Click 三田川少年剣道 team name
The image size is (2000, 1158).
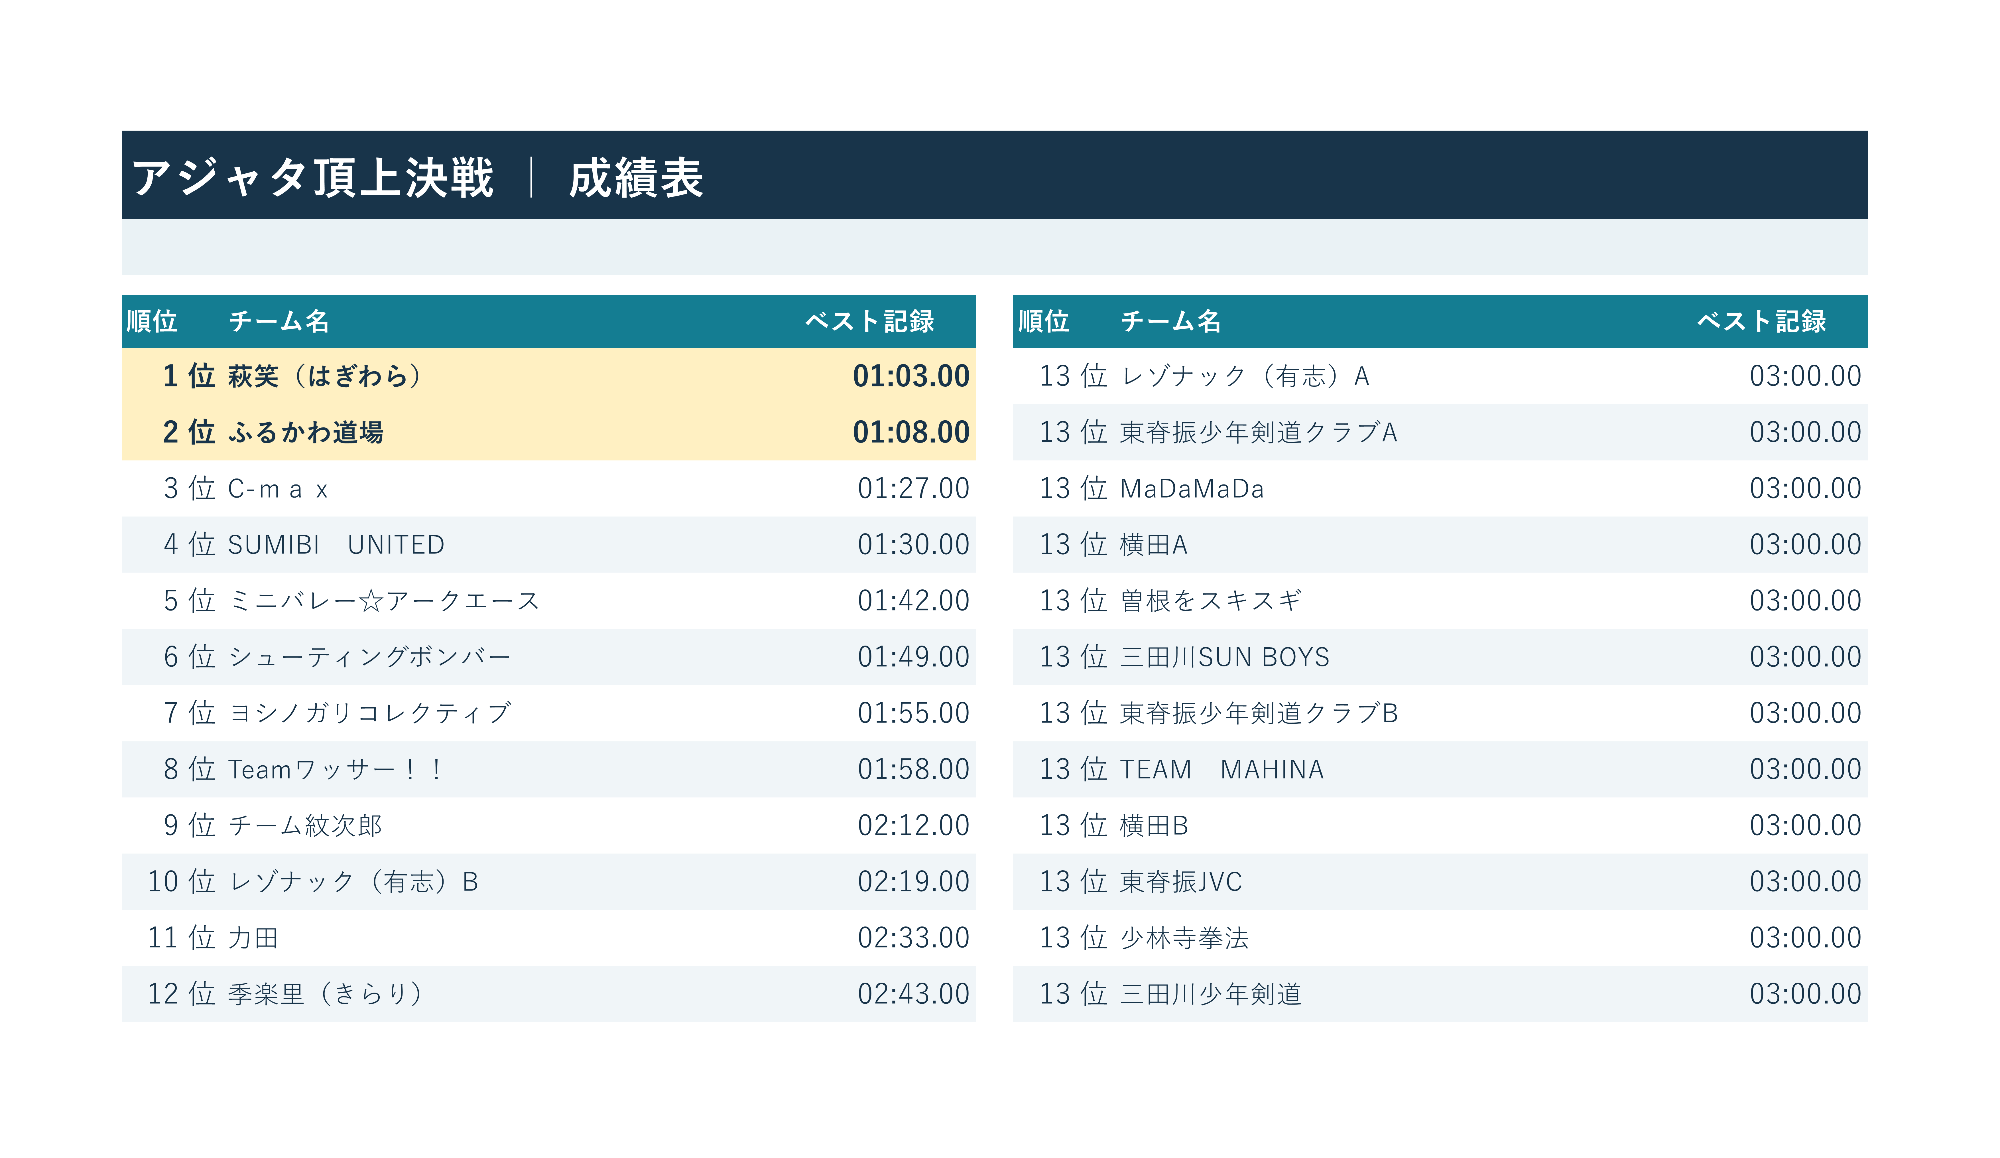[1211, 994]
